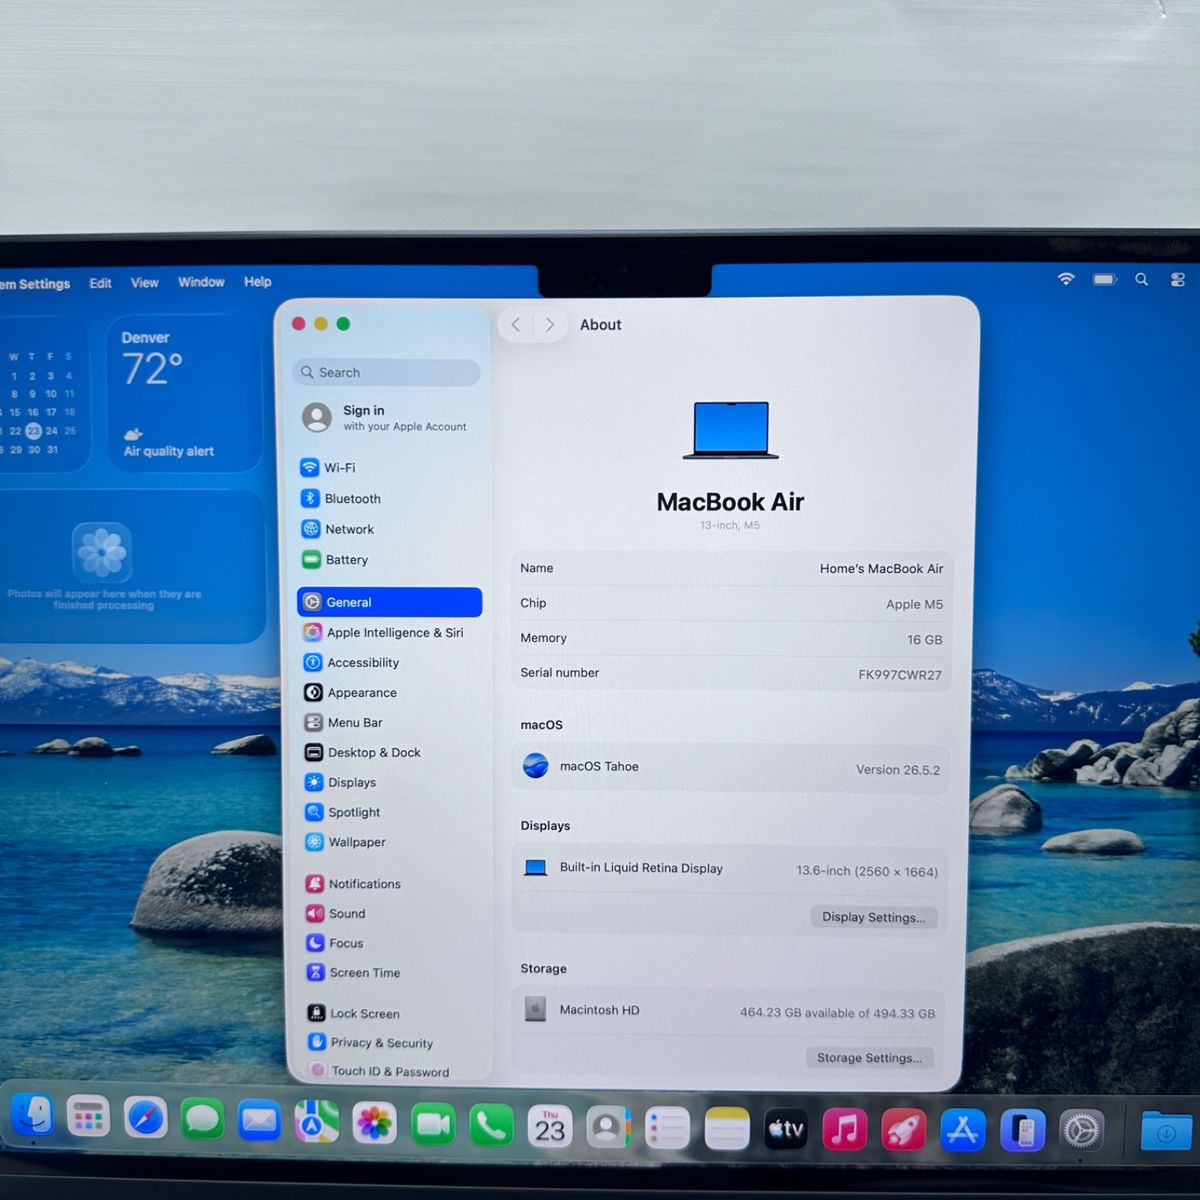Open Screen Time settings
Viewport: 1200px width, 1200px height.
click(390, 972)
